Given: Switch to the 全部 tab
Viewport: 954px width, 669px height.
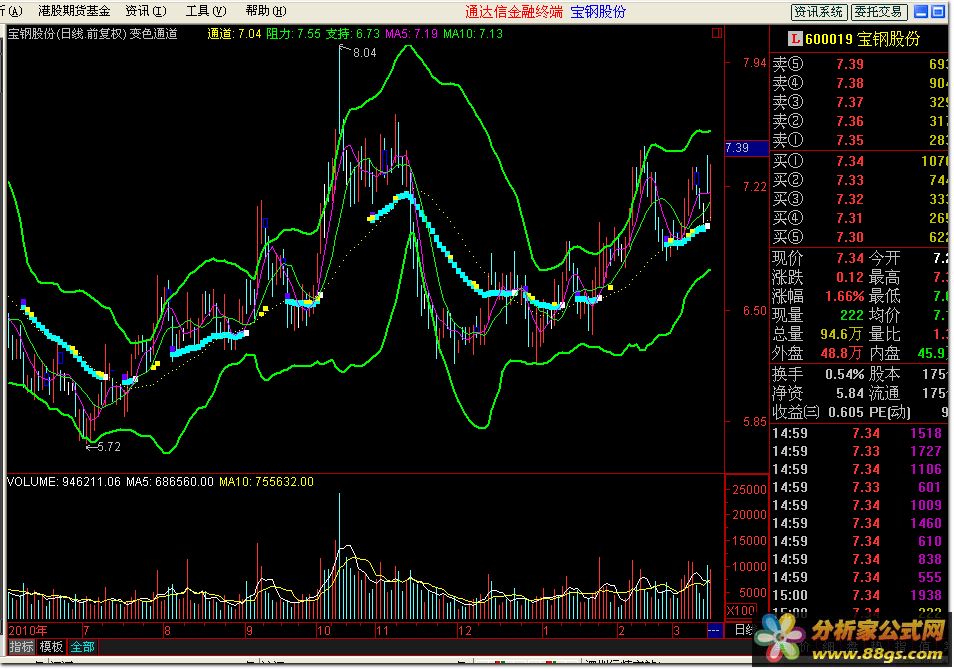Looking at the screenshot, I should (x=82, y=647).
